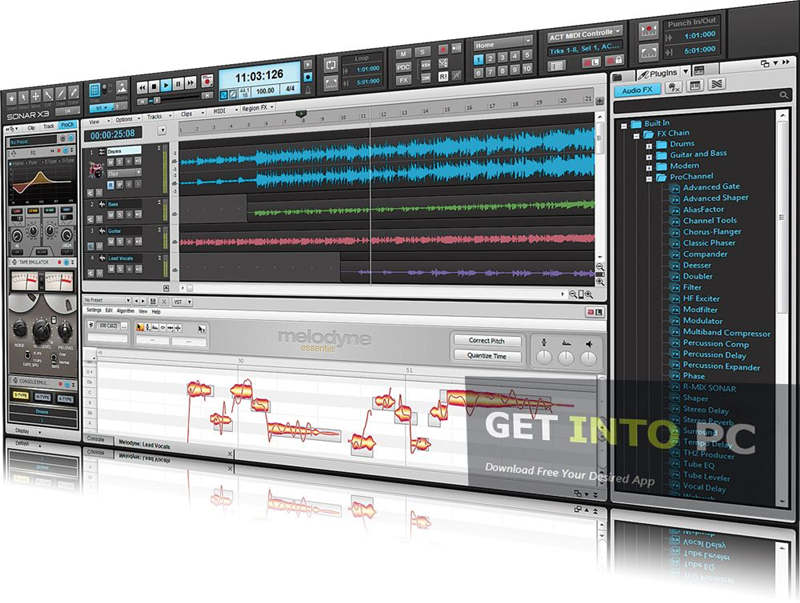This screenshot has width=800, height=603.
Task: Select the Smart tool star icon
Action: (11, 97)
